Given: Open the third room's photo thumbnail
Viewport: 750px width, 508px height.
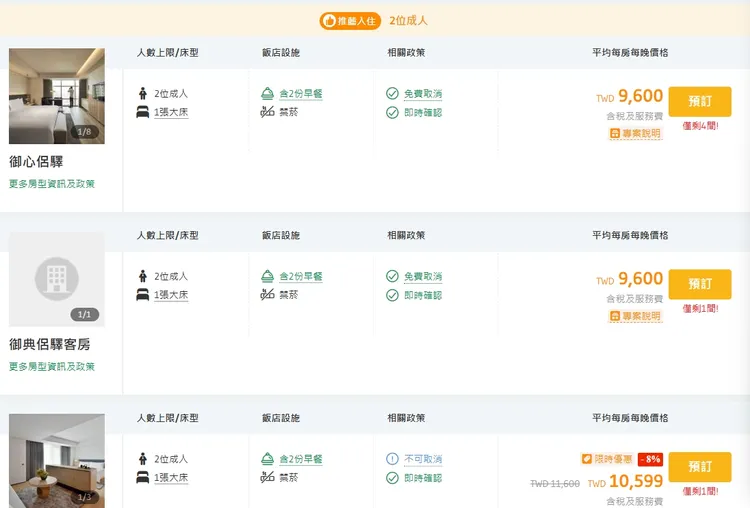Looking at the screenshot, I should coord(57,461).
